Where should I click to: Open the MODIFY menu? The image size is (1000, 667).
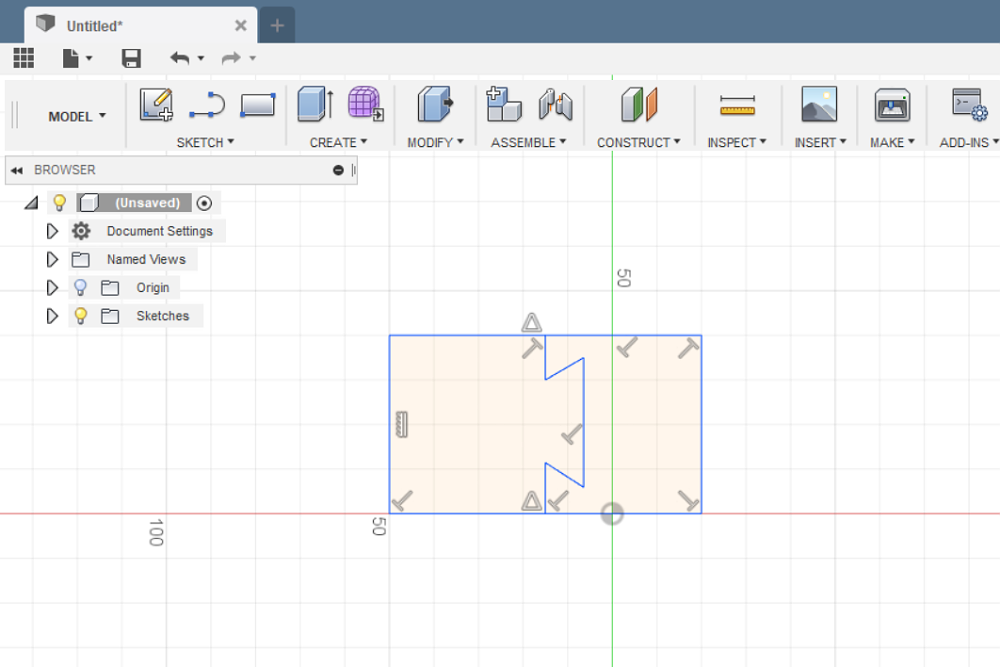tap(435, 142)
